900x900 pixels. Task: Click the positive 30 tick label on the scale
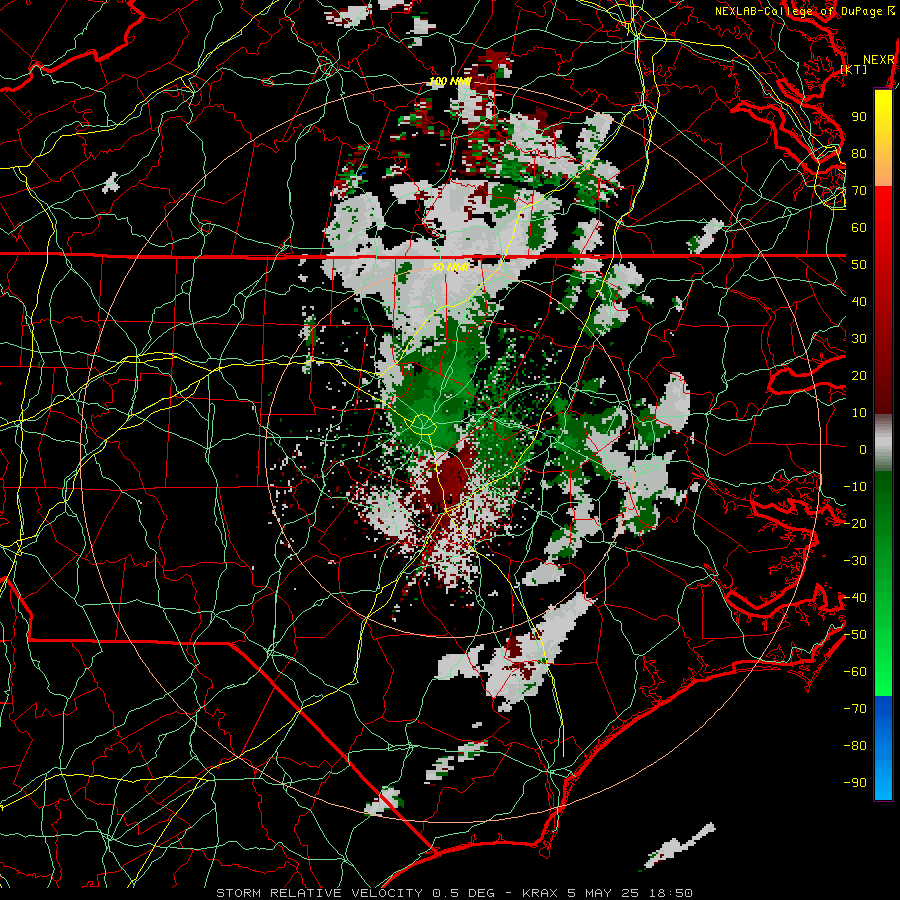(859, 339)
